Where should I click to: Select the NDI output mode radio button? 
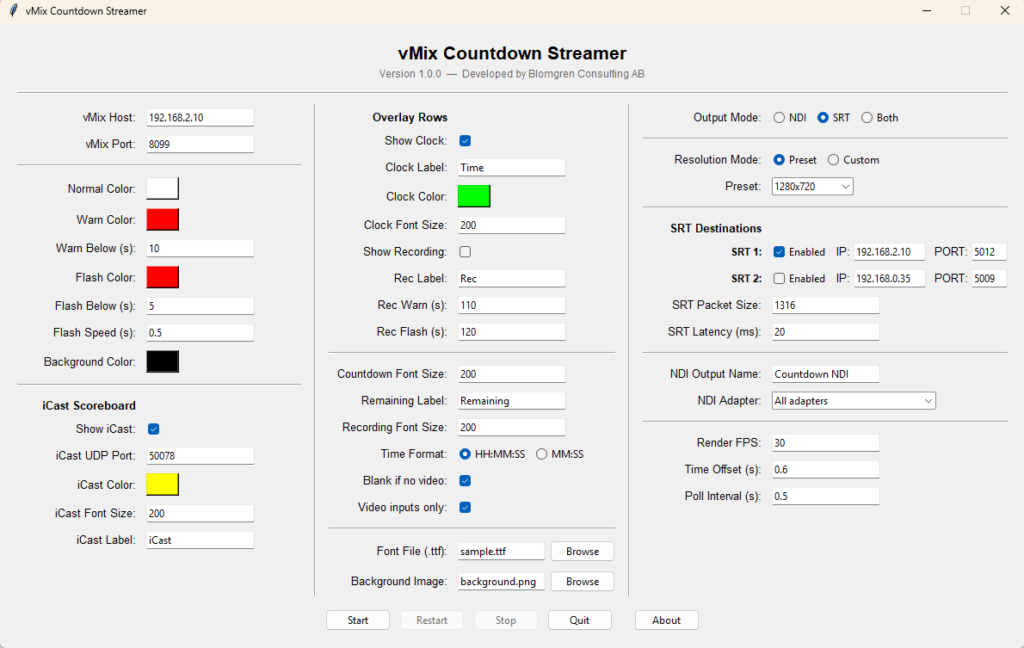coord(779,118)
